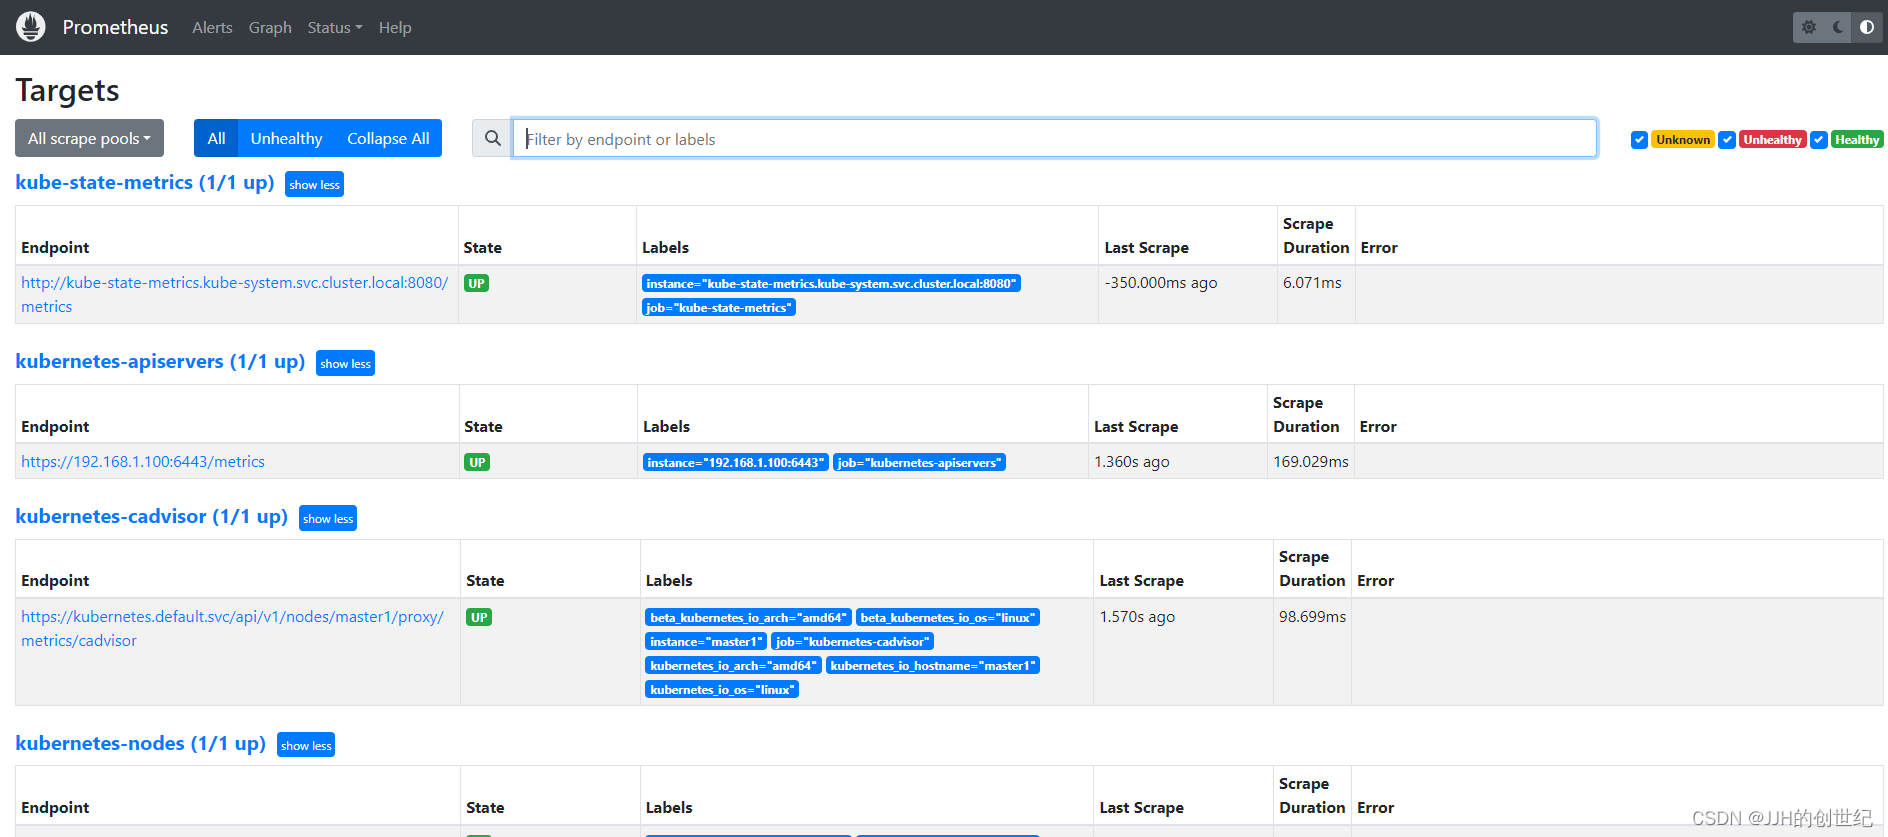The height and width of the screenshot is (837, 1888).
Task: Toggle the Healthy state checkbox
Action: [1819, 140]
